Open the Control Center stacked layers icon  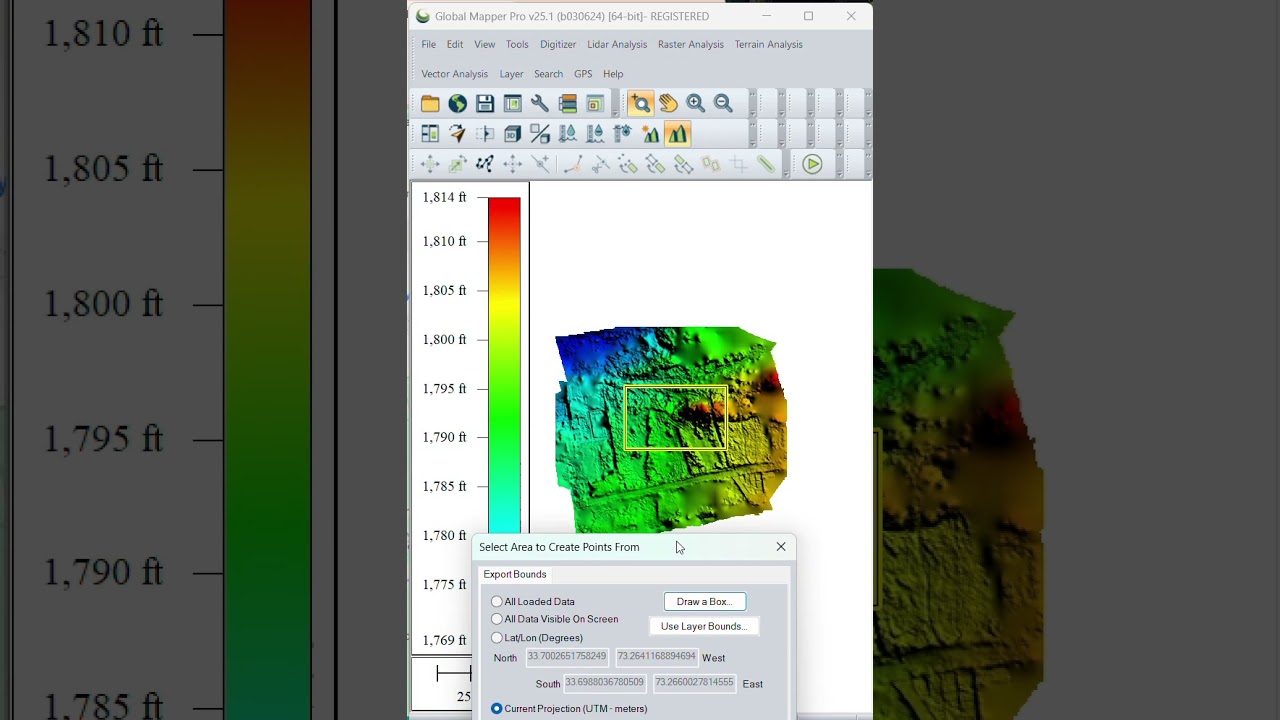click(x=567, y=104)
